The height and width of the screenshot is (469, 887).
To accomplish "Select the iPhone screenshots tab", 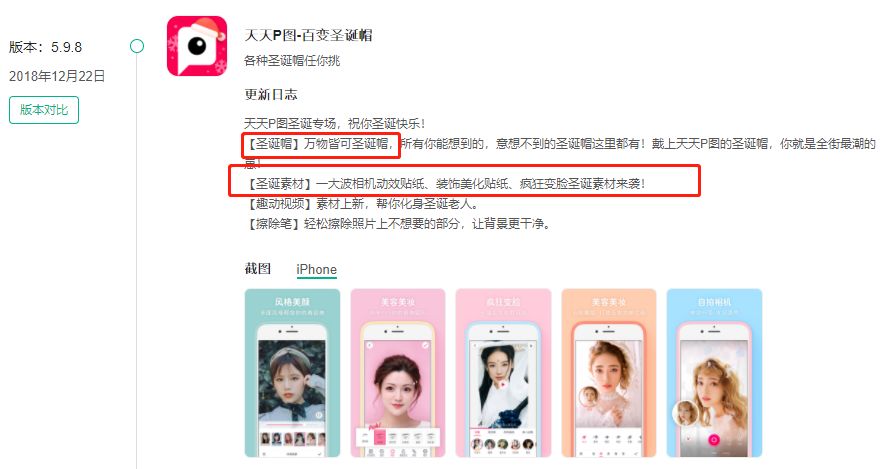I will 316,270.
